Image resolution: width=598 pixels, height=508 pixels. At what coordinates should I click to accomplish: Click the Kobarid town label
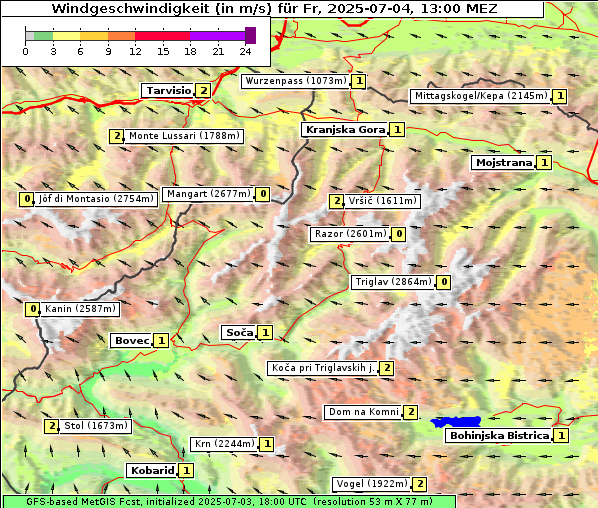(152, 471)
